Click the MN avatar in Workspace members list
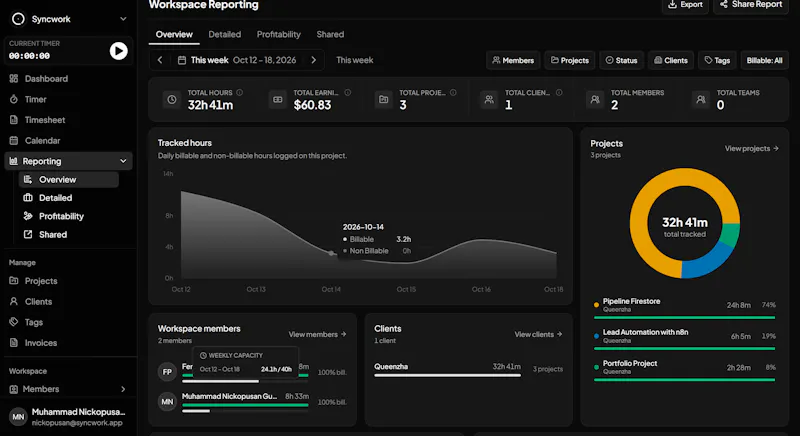Image resolution: width=800 pixels, height=436 pixels. coord(167,402)
